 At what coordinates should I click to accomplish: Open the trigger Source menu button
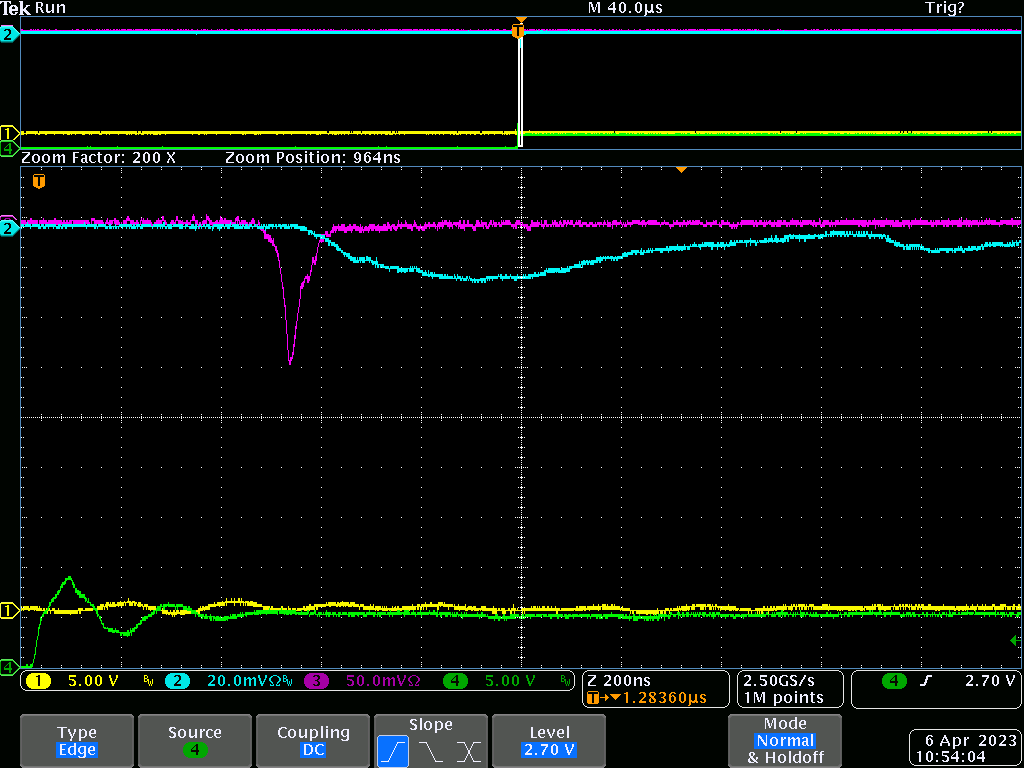tap(195, 741)
